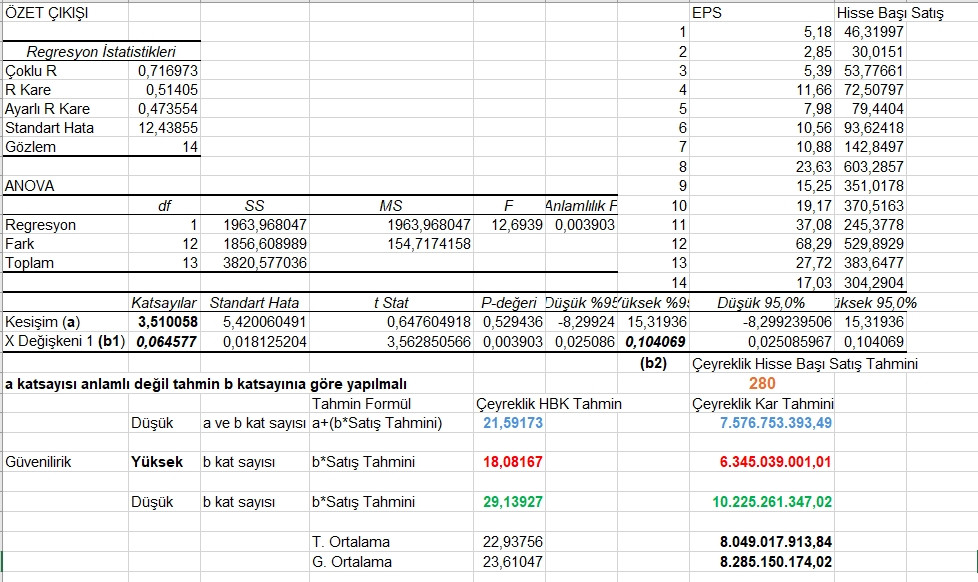
Task: Click the Anlamlılık F value 0,003903 in ANOVA
Action: [585, 225]
